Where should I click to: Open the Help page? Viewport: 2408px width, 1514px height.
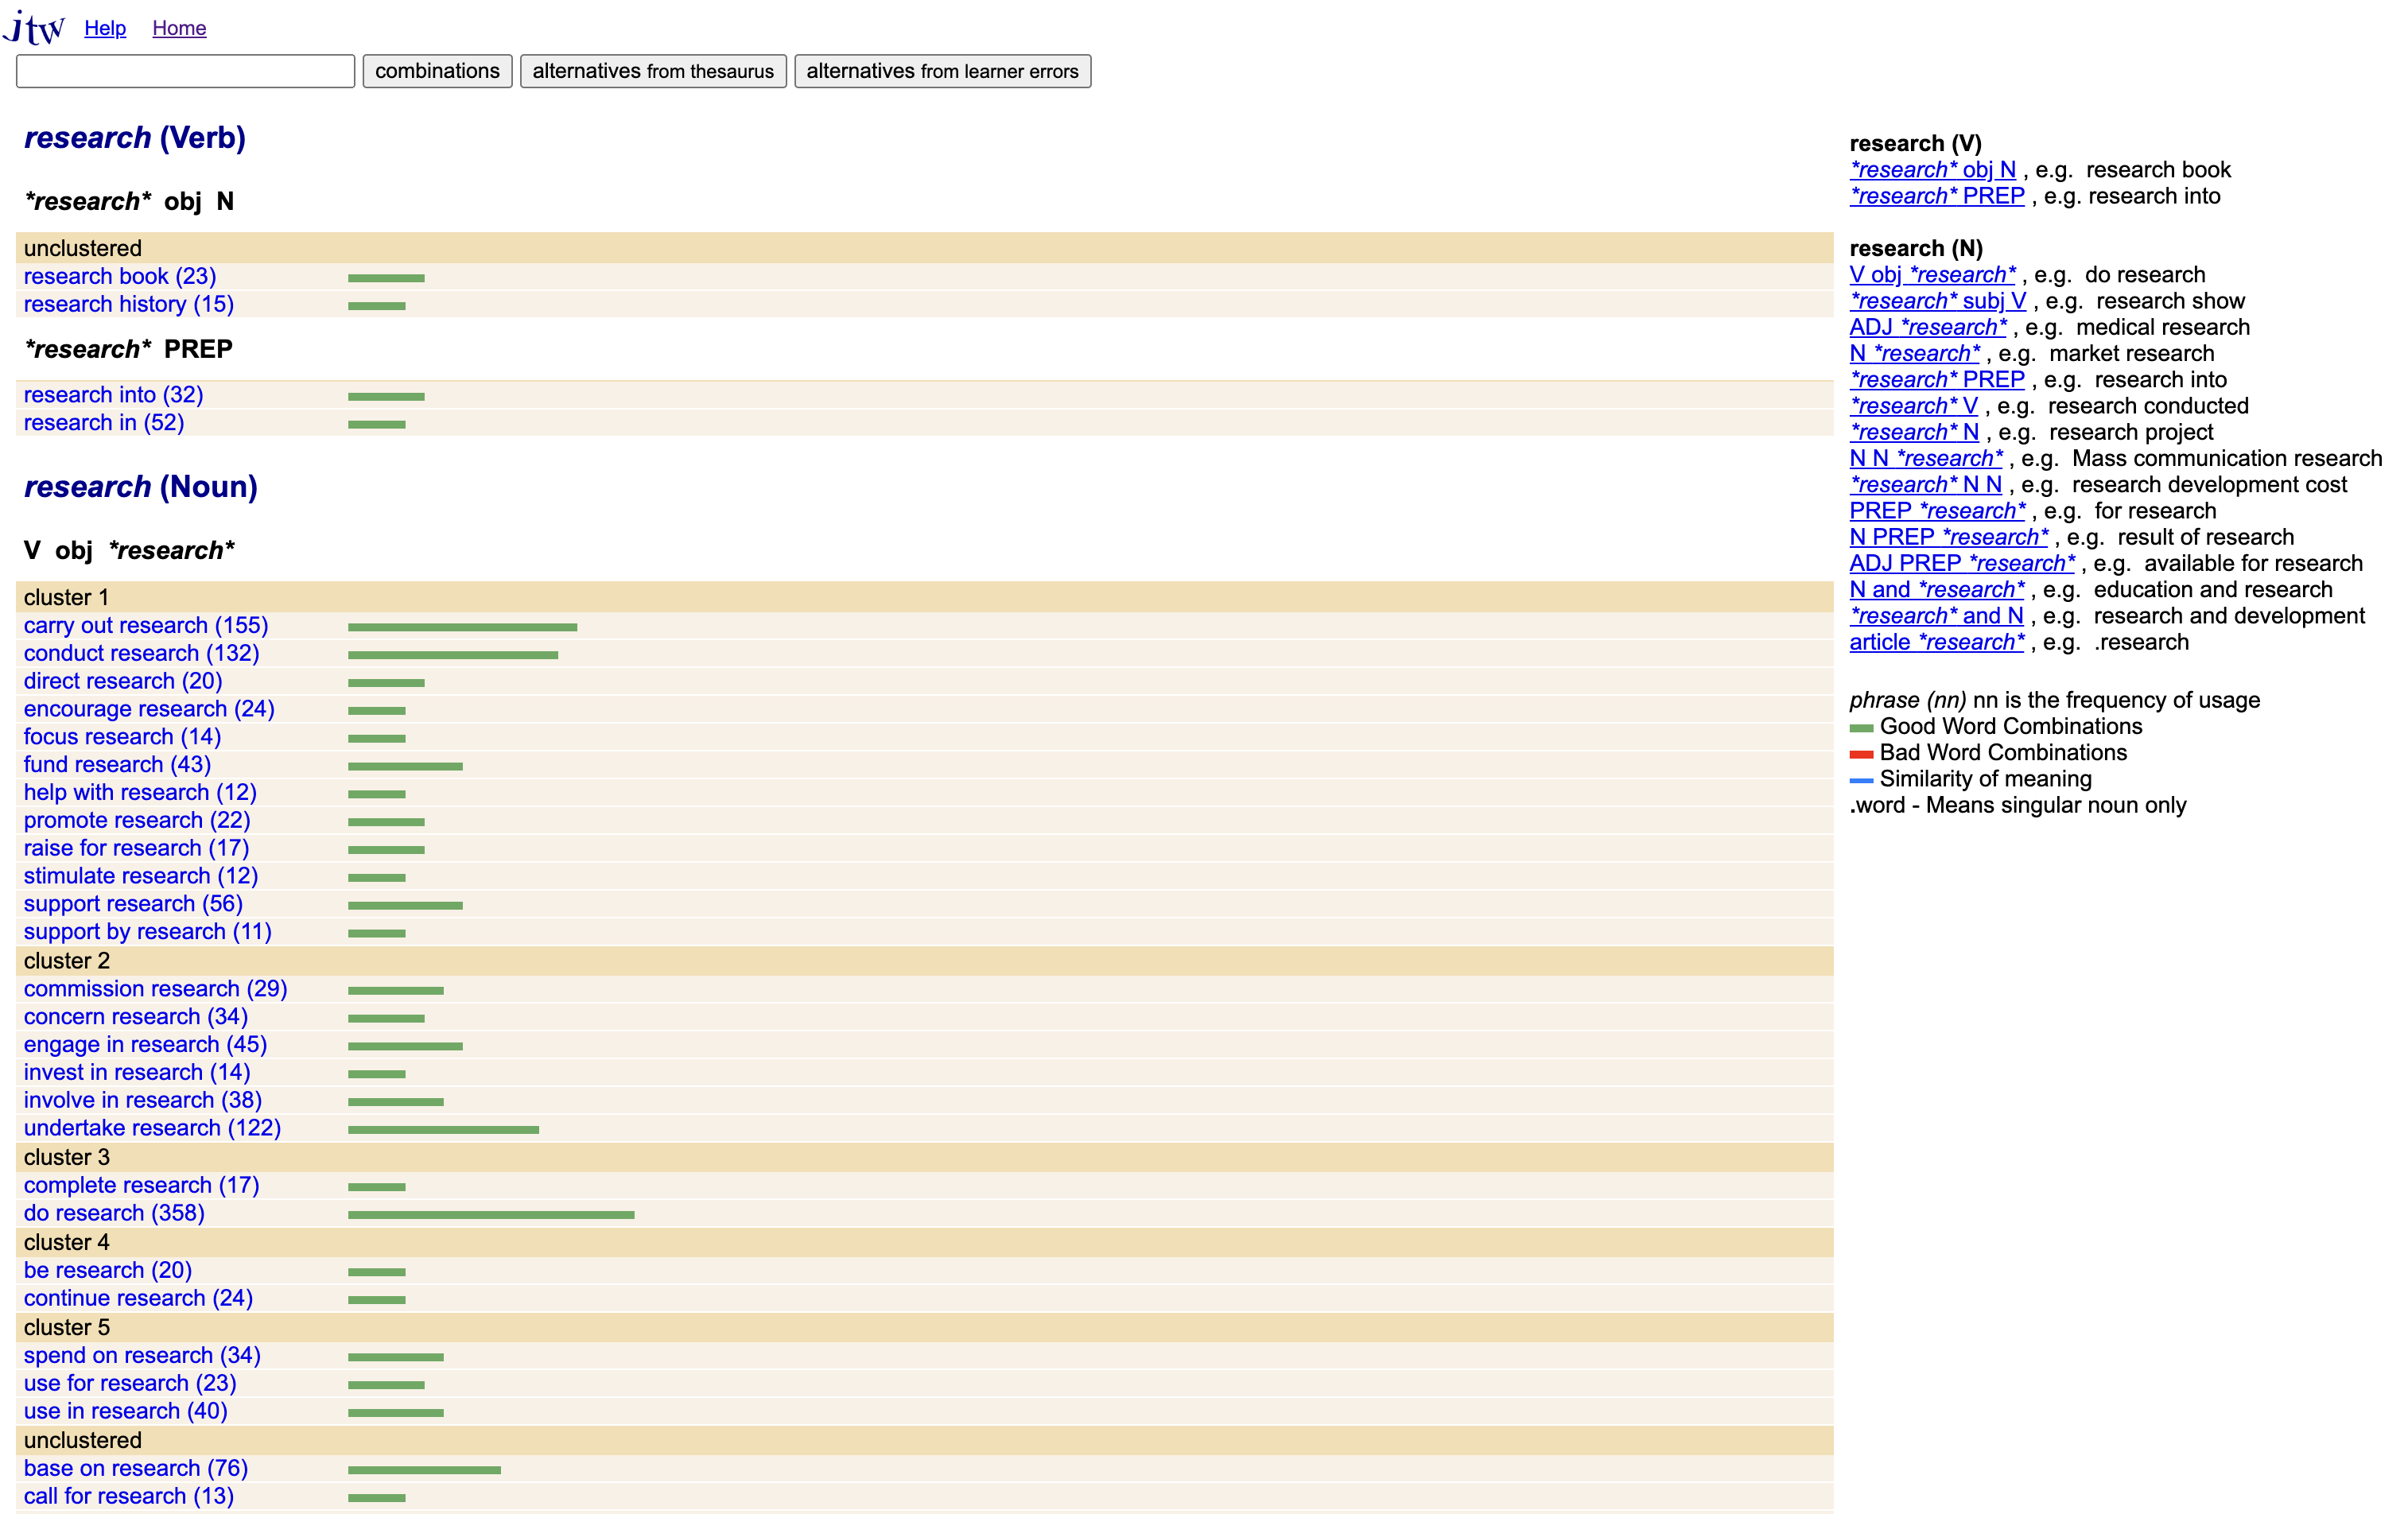tap(105, 27)
